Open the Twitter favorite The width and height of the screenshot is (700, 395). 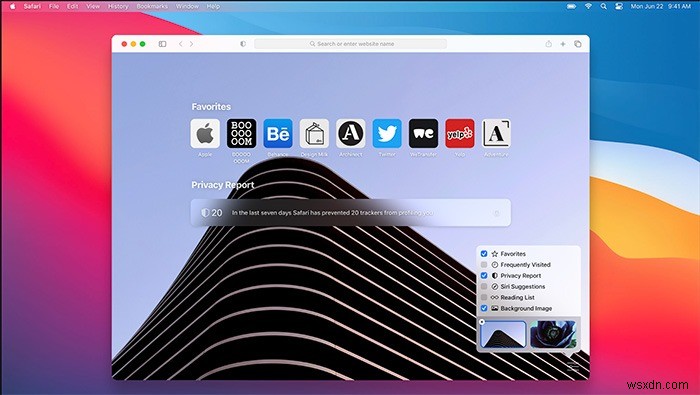click(x=387, y=133)
